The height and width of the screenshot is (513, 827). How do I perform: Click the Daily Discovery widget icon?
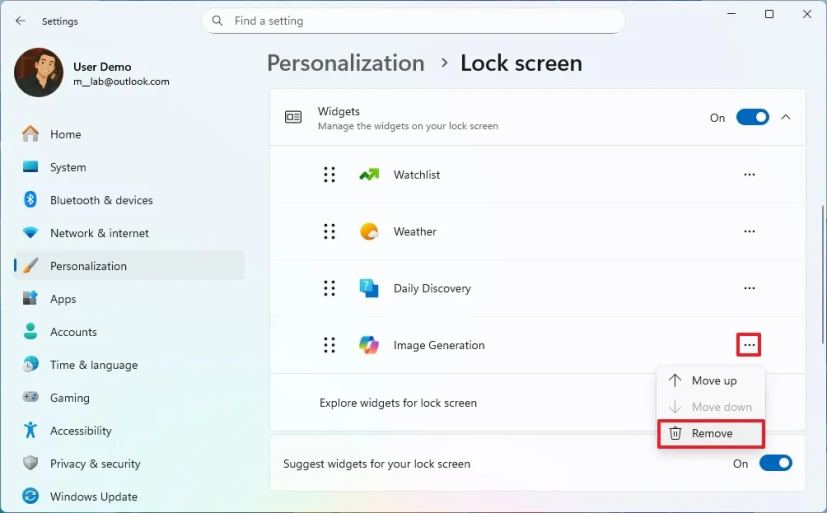pos(369,289)
